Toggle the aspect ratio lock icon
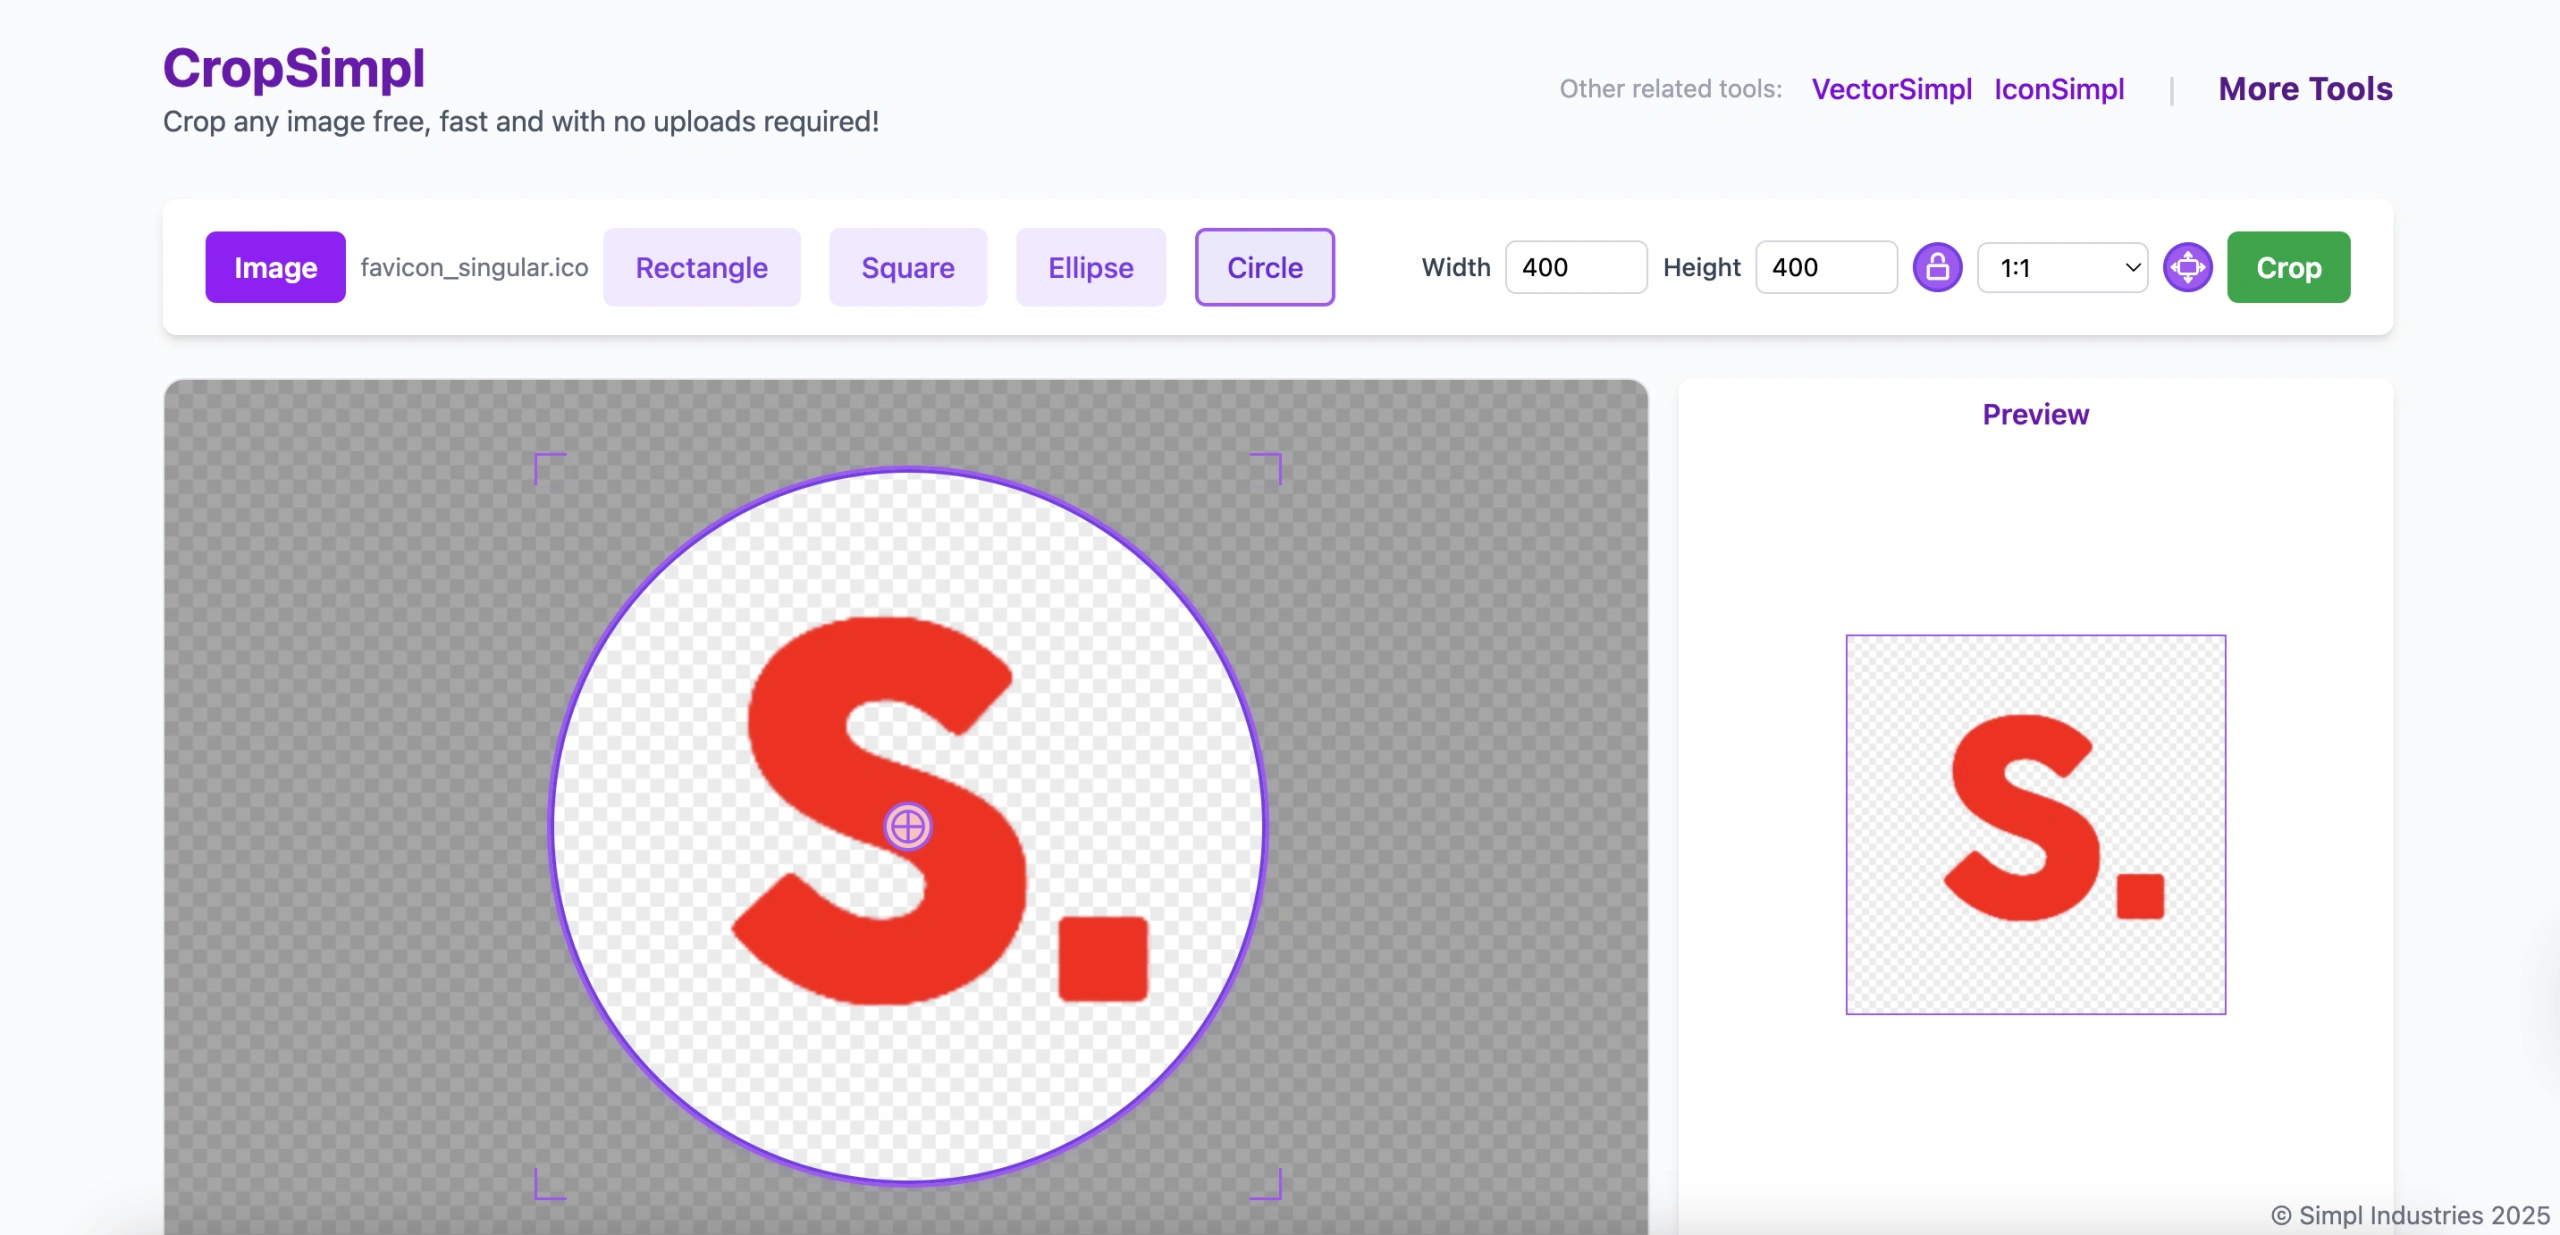The height and width of the screenshot is (1235, 2560). [x=1937, y=267]
